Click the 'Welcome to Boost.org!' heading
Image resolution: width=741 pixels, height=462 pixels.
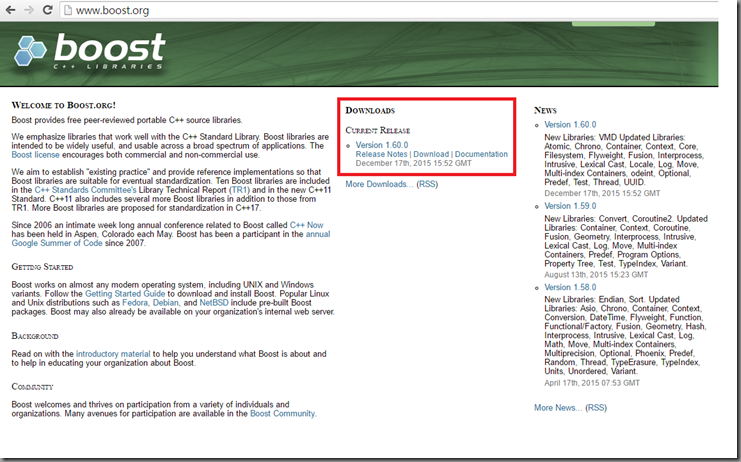click(x=63, y=105)
